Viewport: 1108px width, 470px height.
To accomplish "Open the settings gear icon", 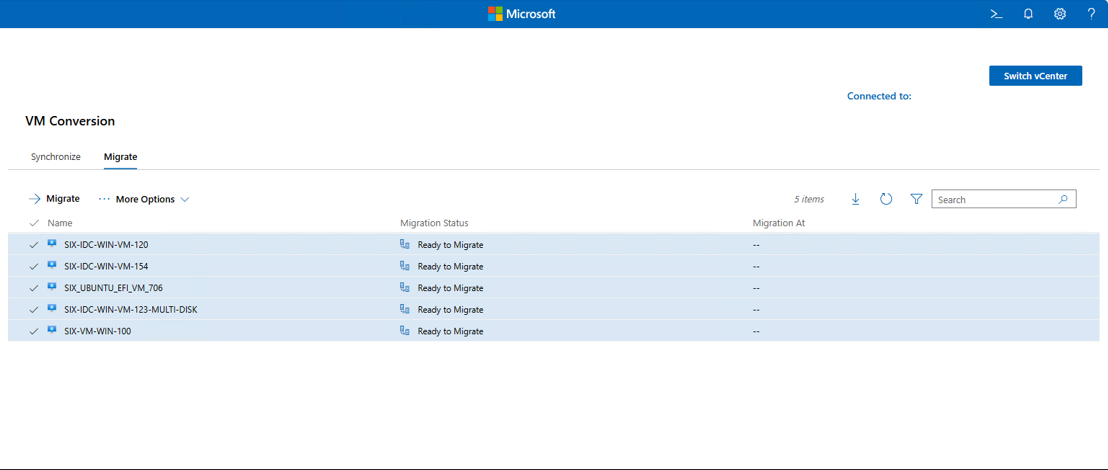I will click(1060, 14).
